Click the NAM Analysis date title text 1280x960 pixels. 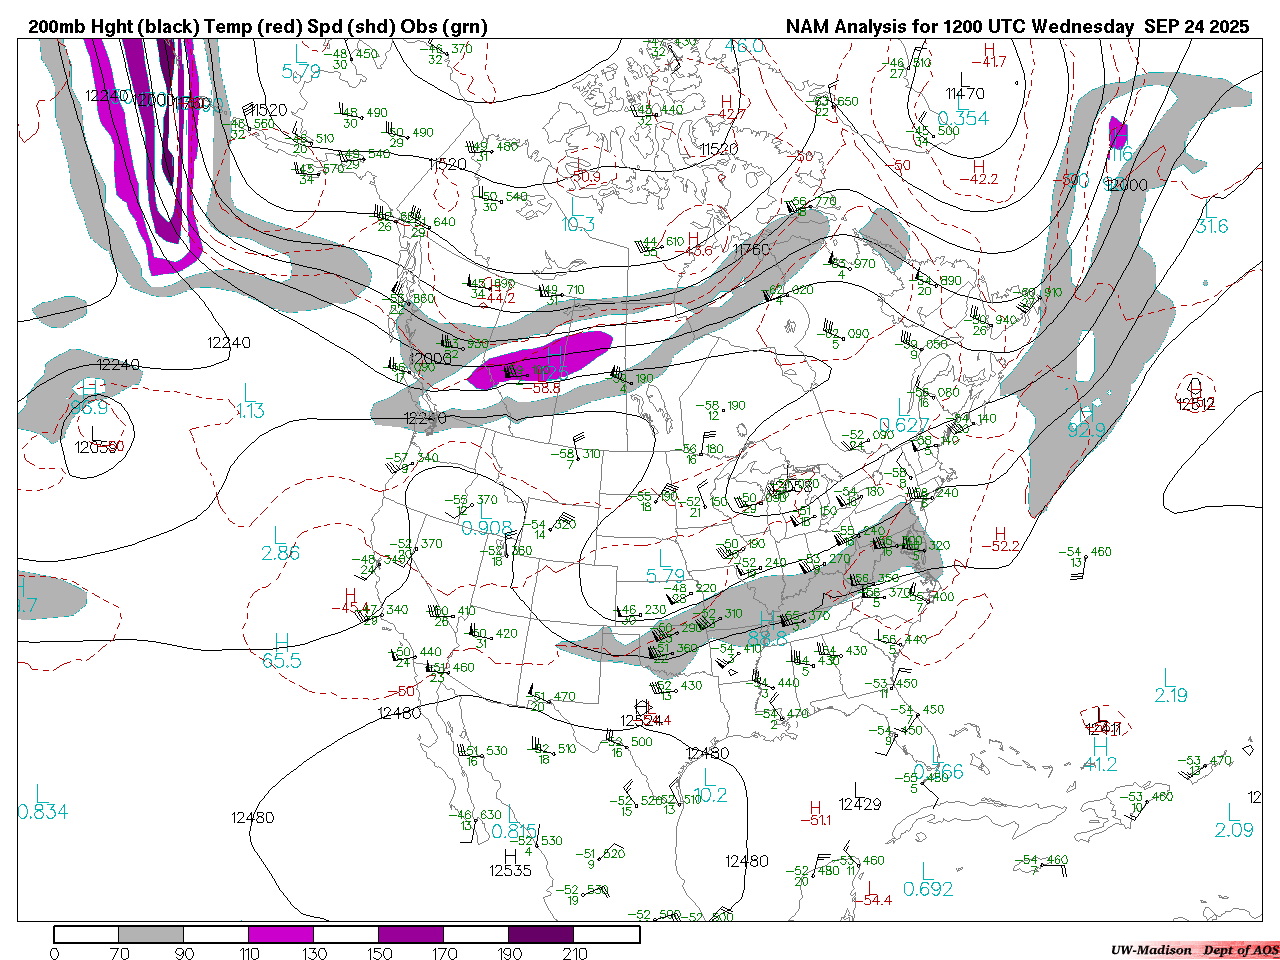click(1016, 27)
